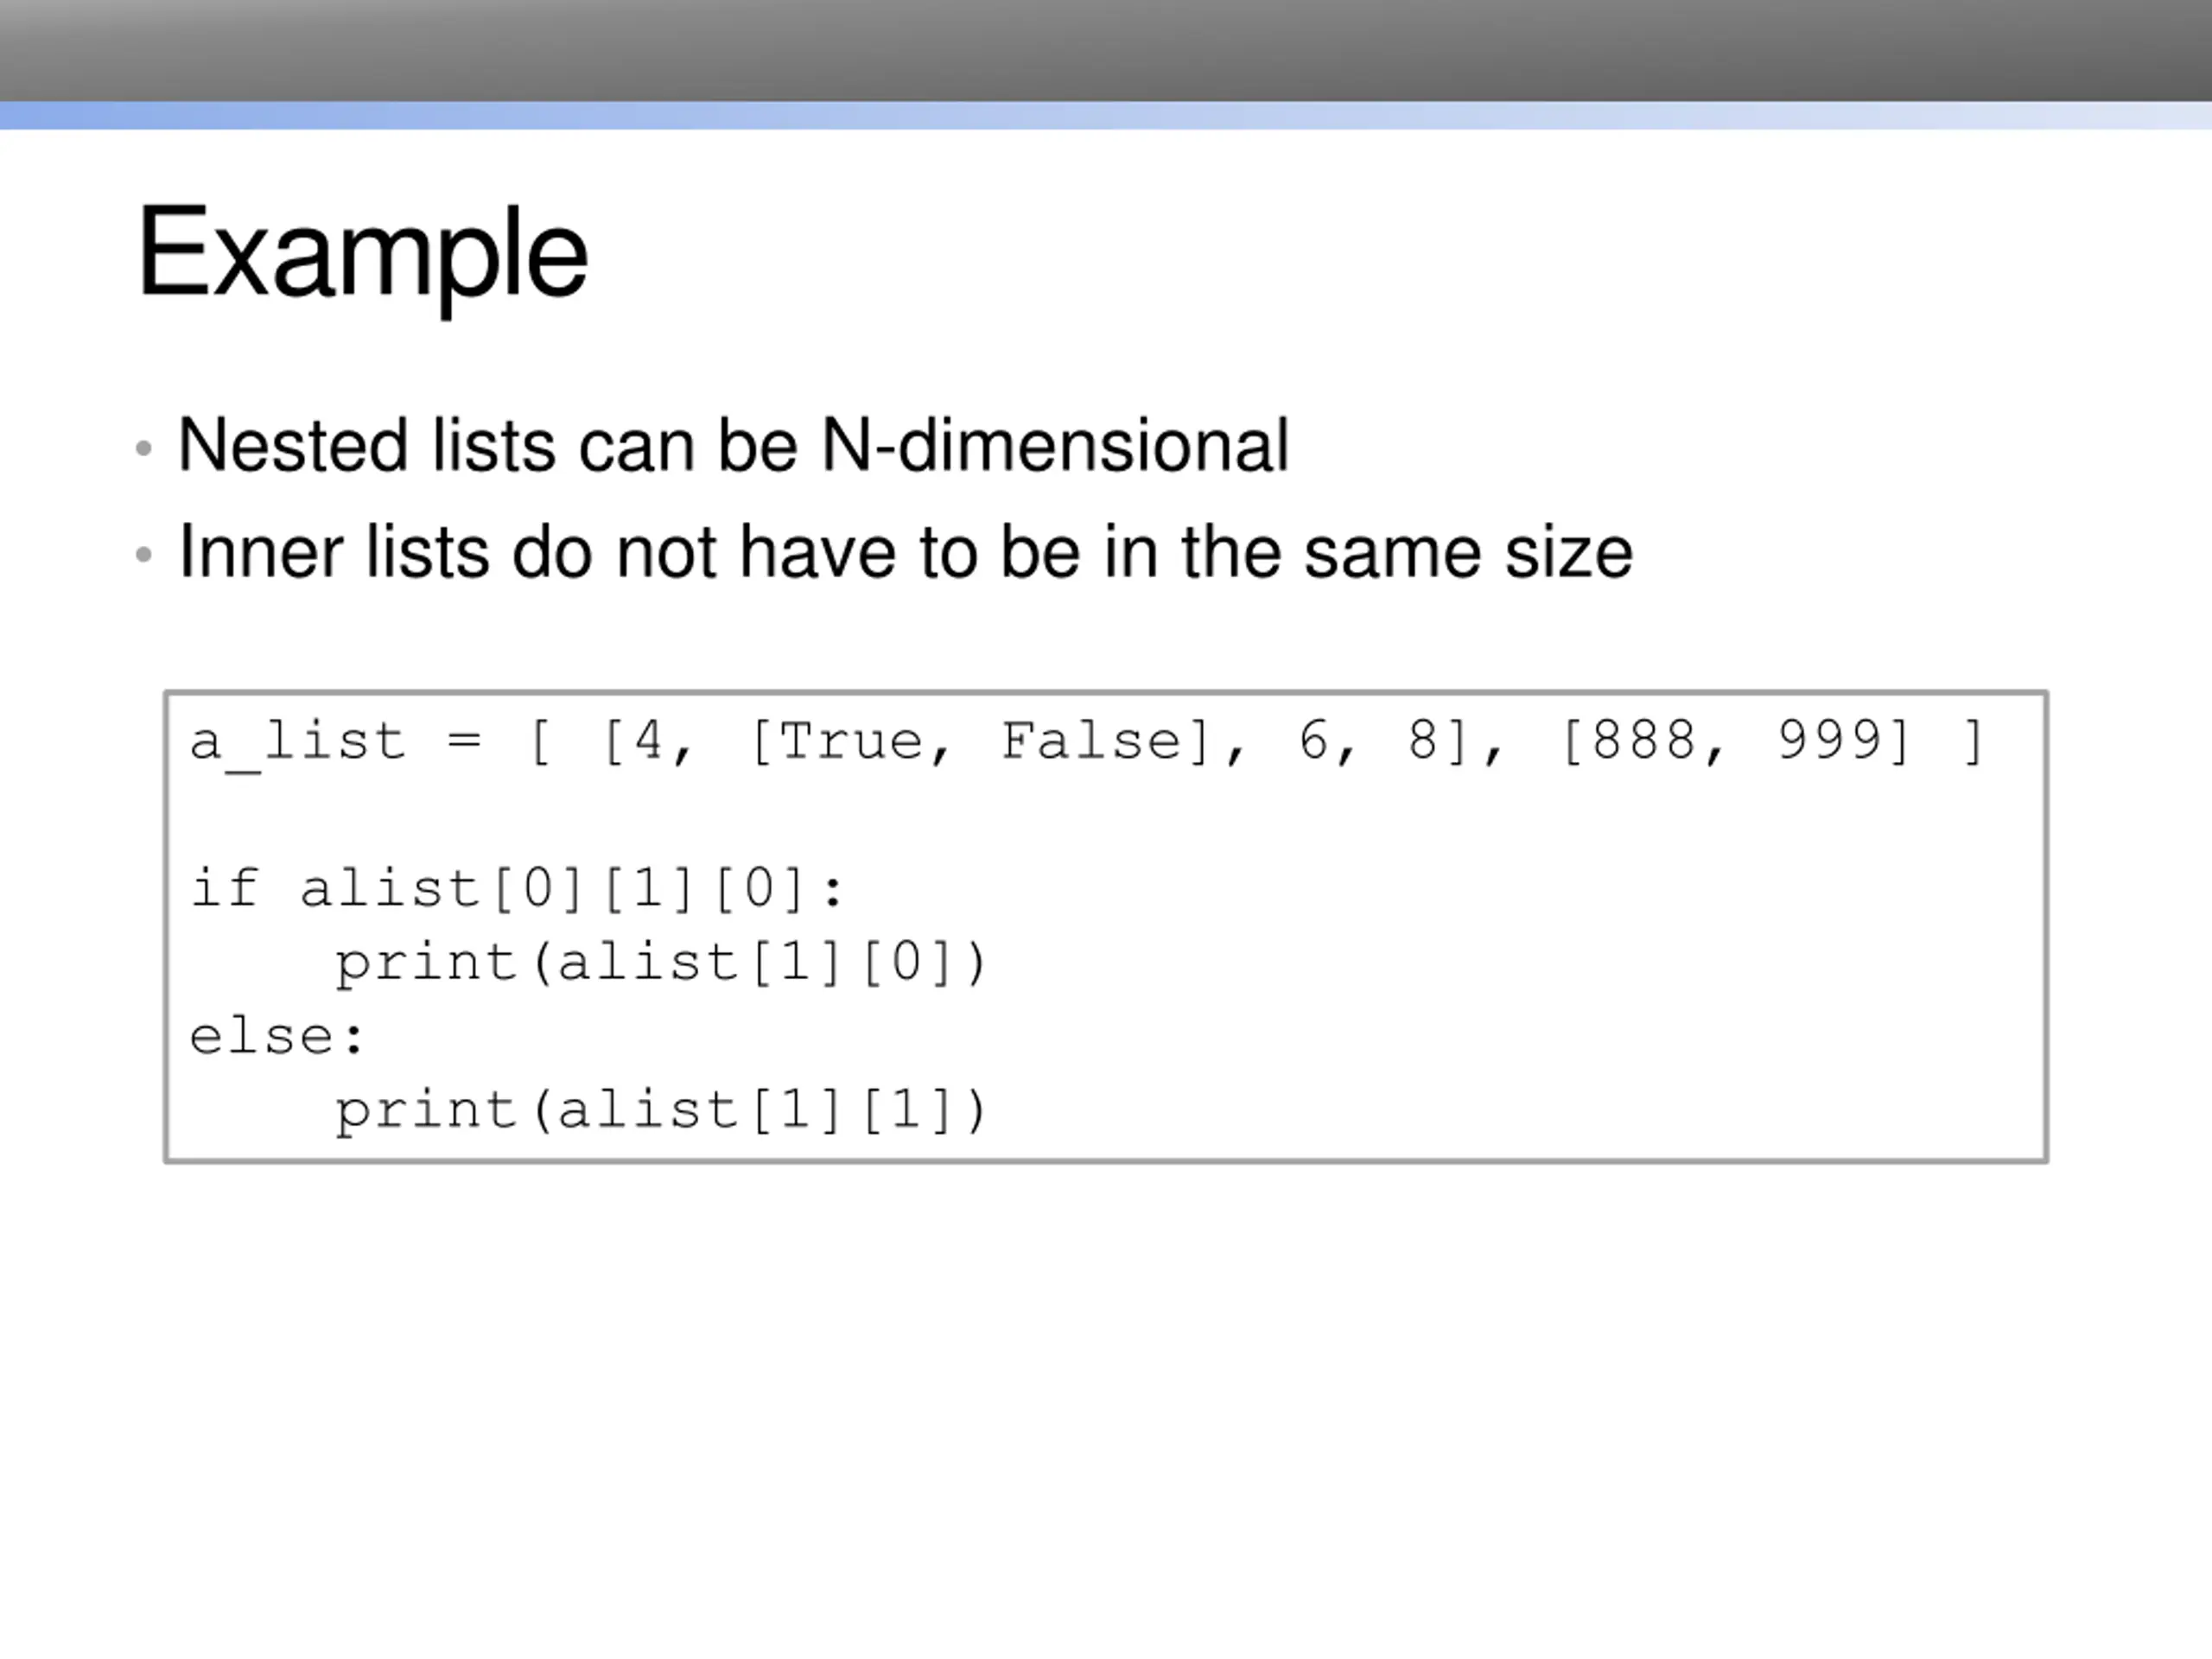Click the bullet dot before "Inner lists"
This screenshot has height=1659, width=2212.
click(x=144, y=554)
